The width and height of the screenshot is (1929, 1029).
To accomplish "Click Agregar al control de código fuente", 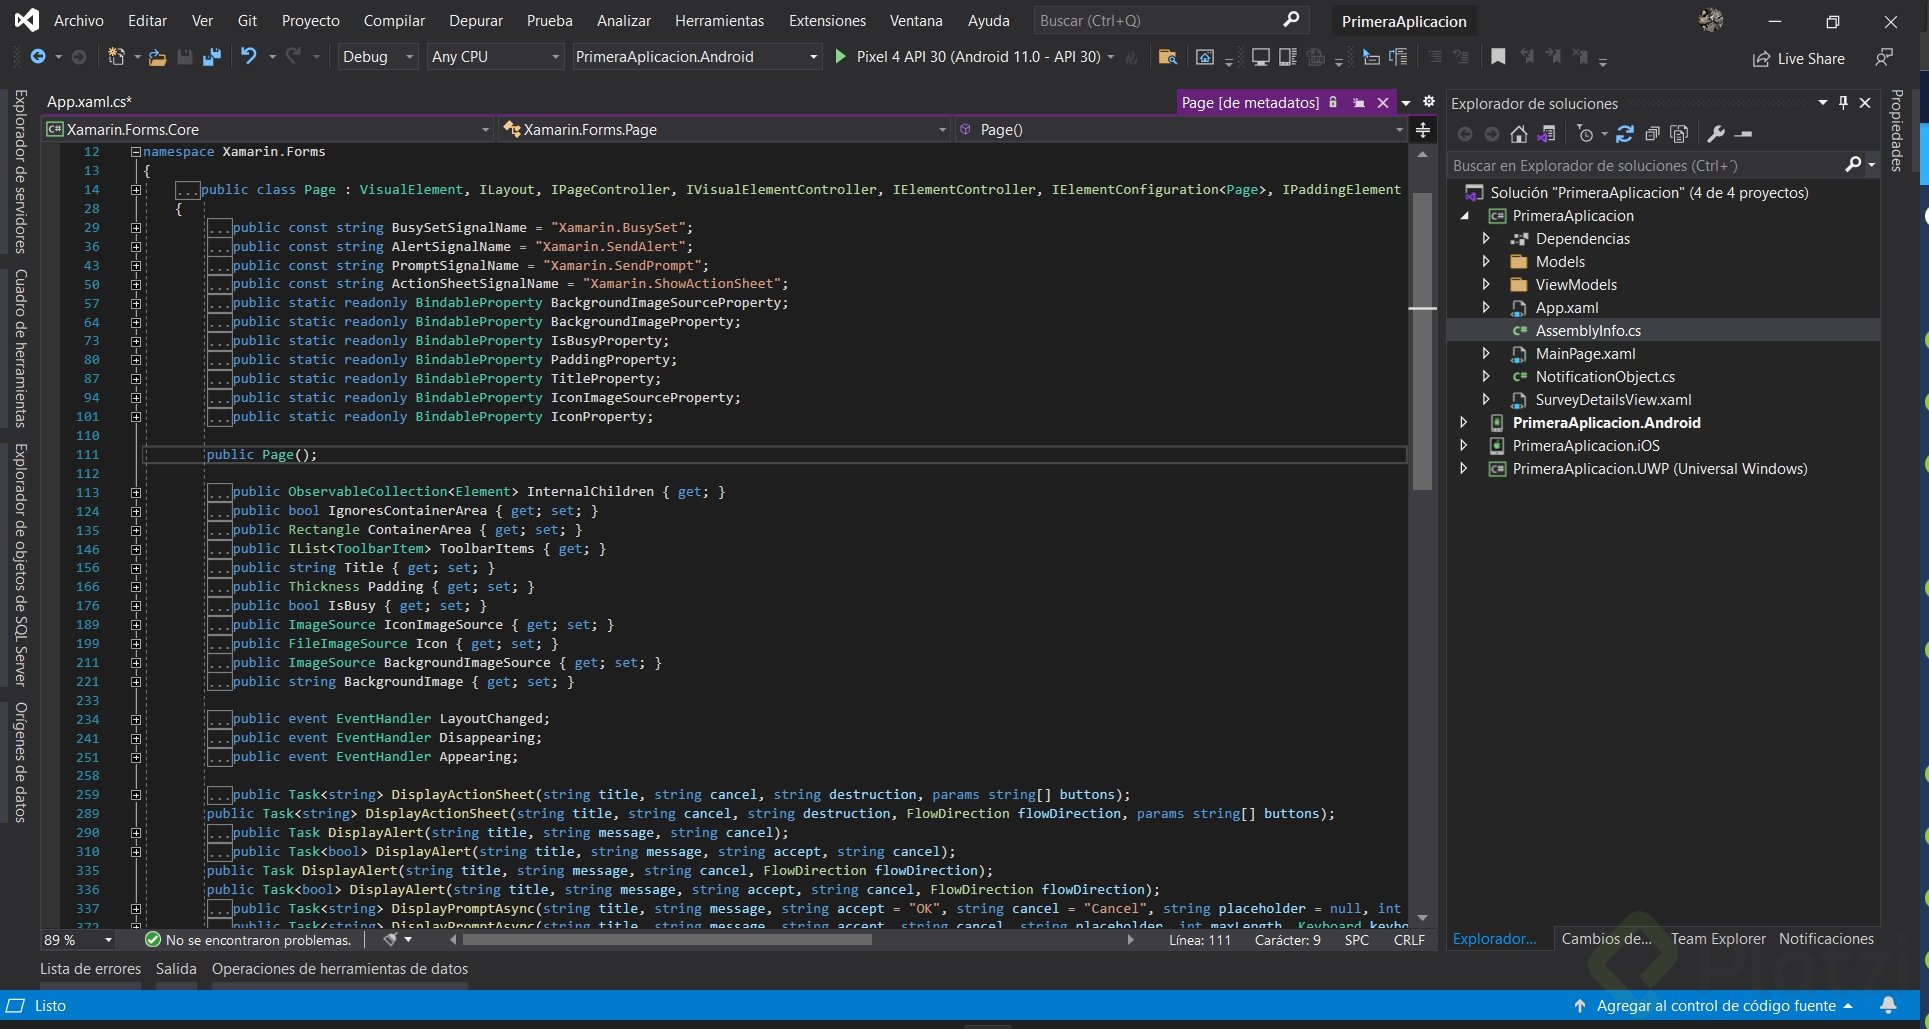I will coord(1714,1006).
